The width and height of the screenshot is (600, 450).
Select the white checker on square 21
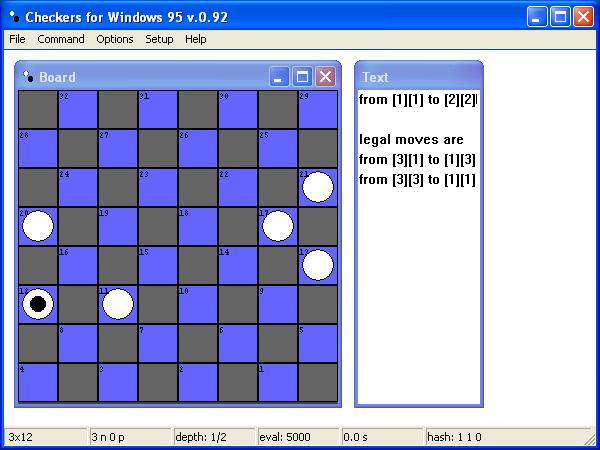[318, 187]
